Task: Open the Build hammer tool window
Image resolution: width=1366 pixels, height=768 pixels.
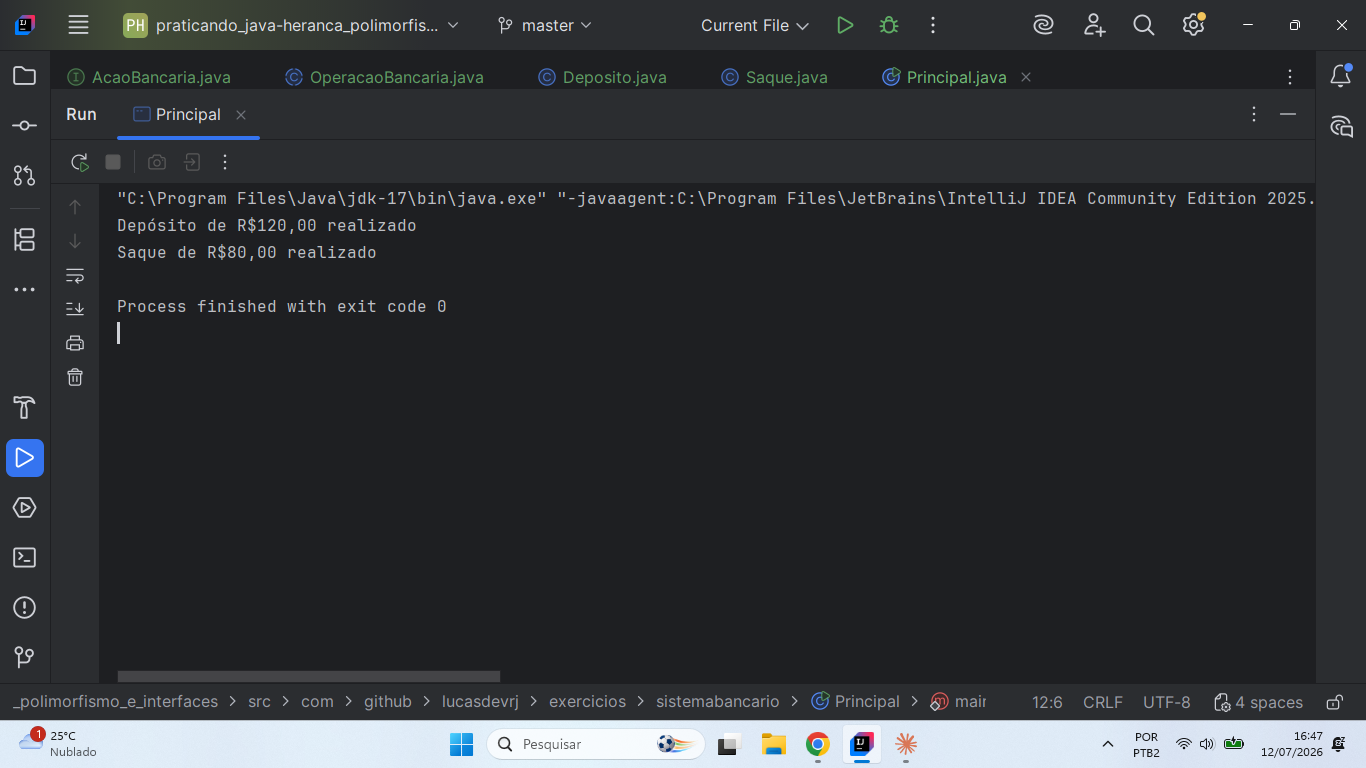Action: pyautogui.click(x=25, y=407)
